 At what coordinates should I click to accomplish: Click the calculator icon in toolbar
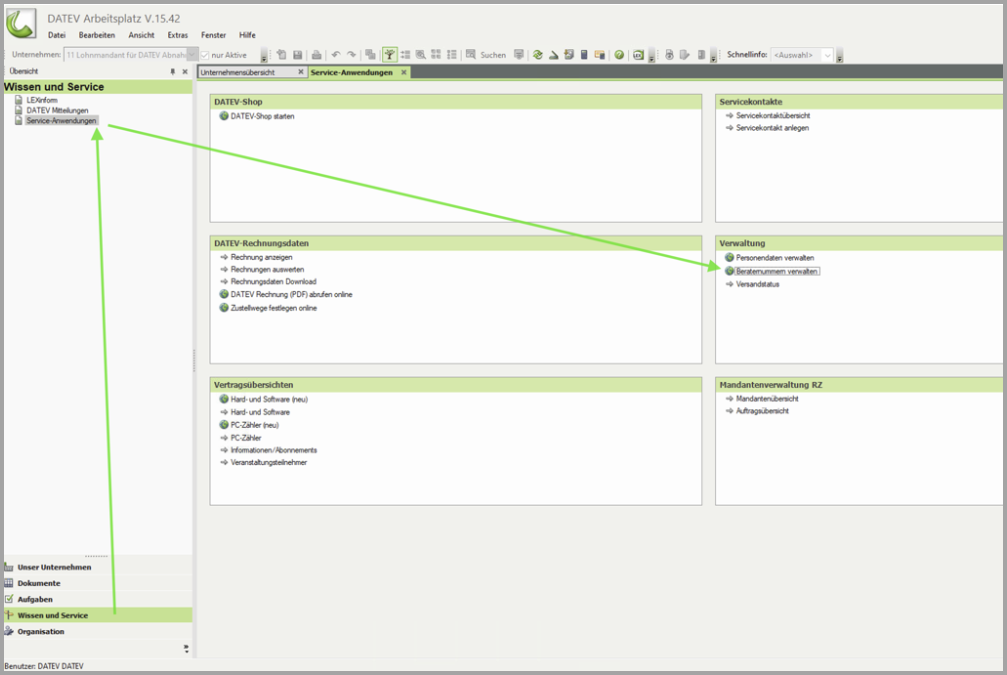coord(584,55)
